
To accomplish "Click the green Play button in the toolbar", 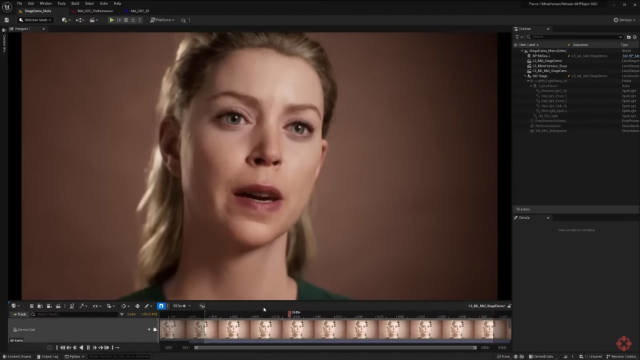I will [111, 20].
